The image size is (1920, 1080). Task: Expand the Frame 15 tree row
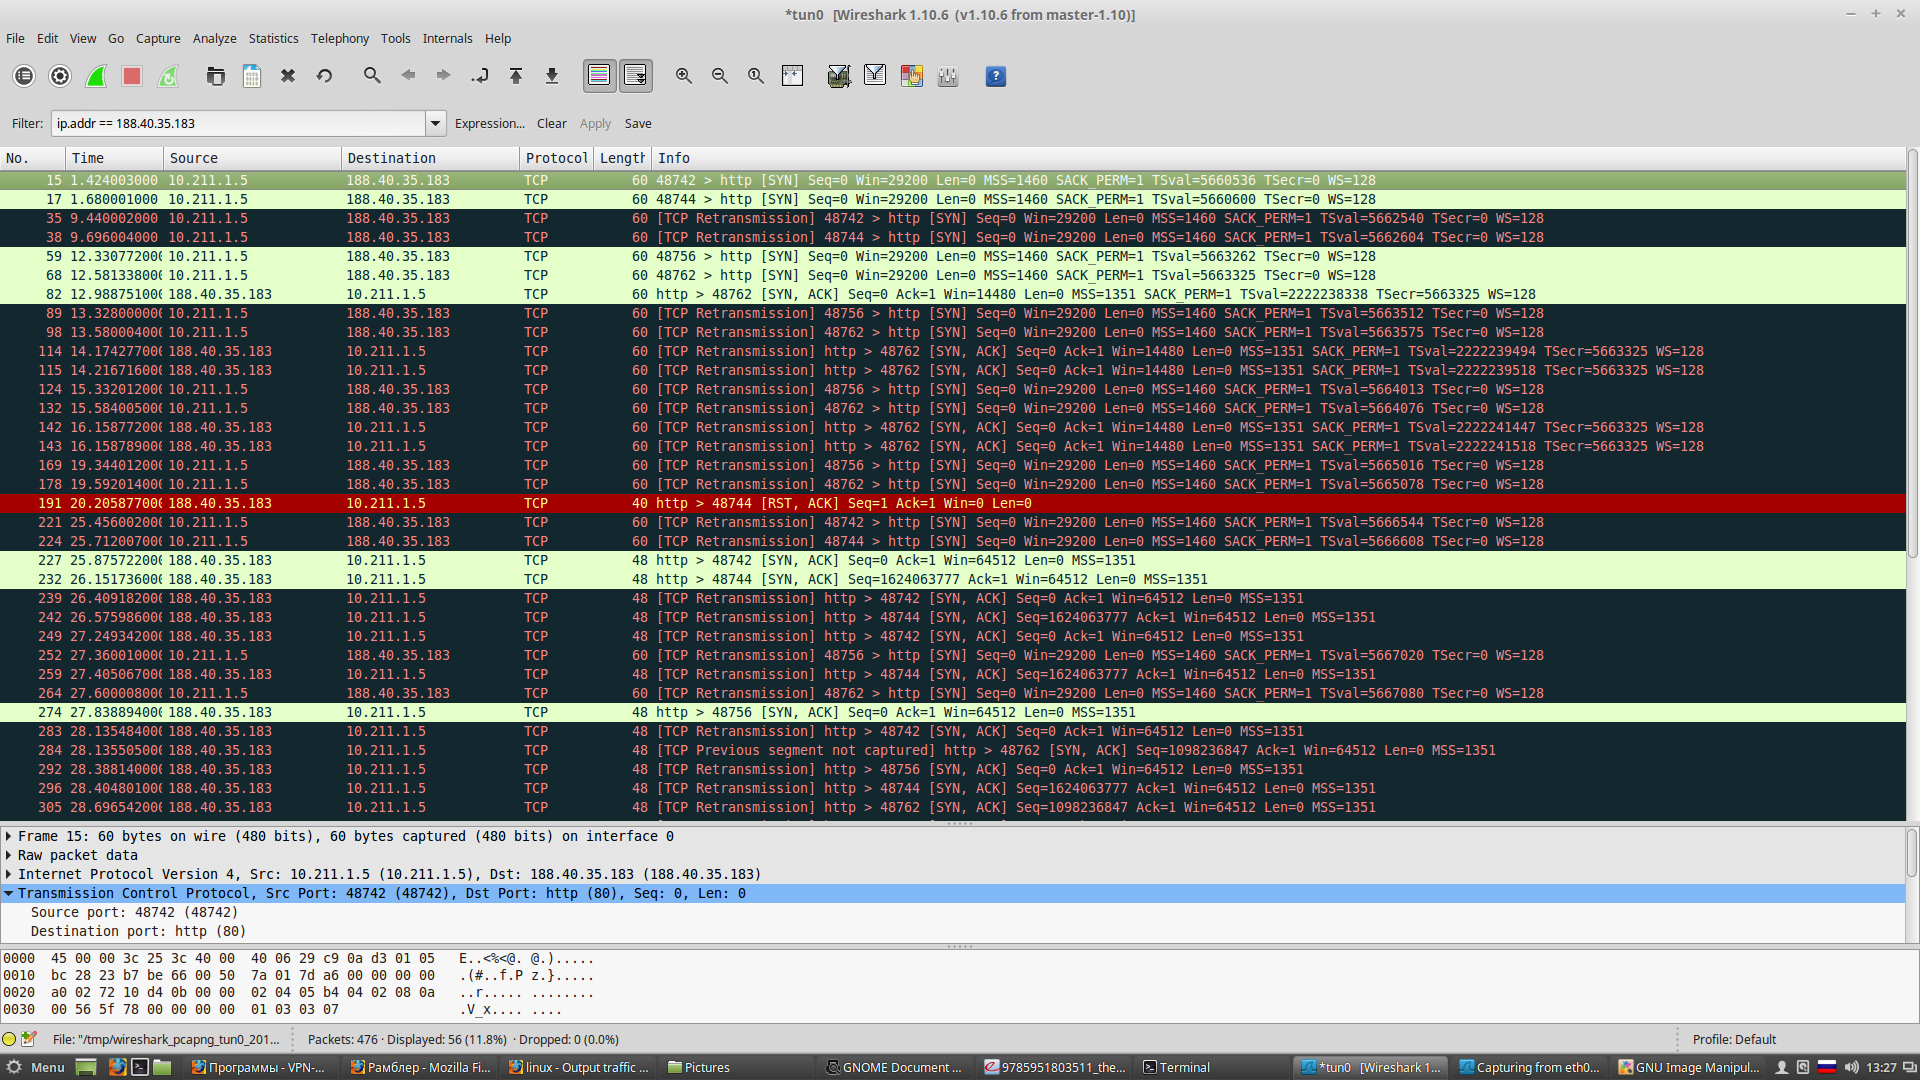pyautogui.click(x=9, y=836)
